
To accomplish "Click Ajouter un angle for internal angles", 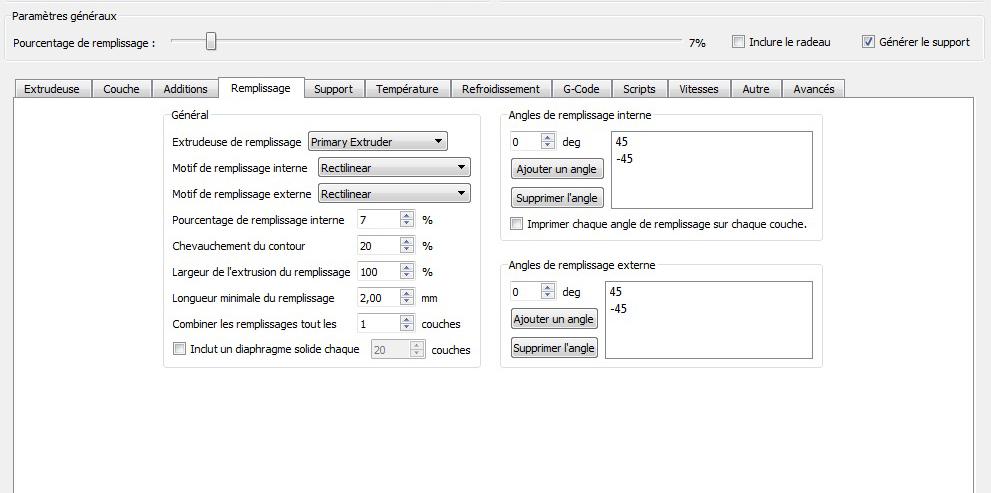I will (x=557, y=169).
